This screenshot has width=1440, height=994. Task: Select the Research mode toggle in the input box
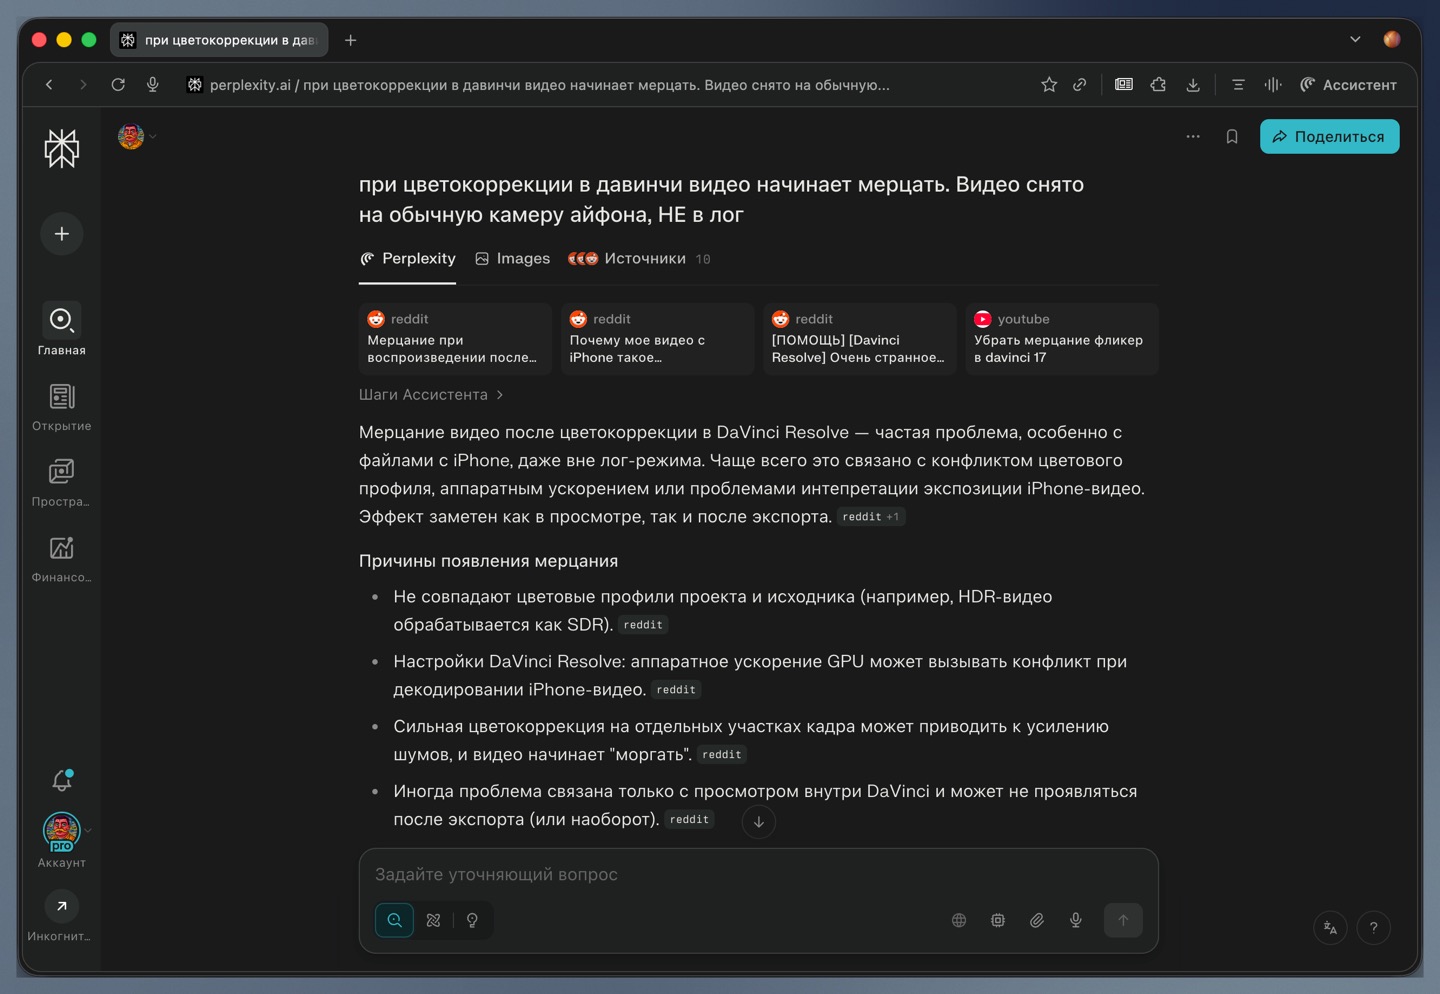pyautogui.click(x=433, y=920)
